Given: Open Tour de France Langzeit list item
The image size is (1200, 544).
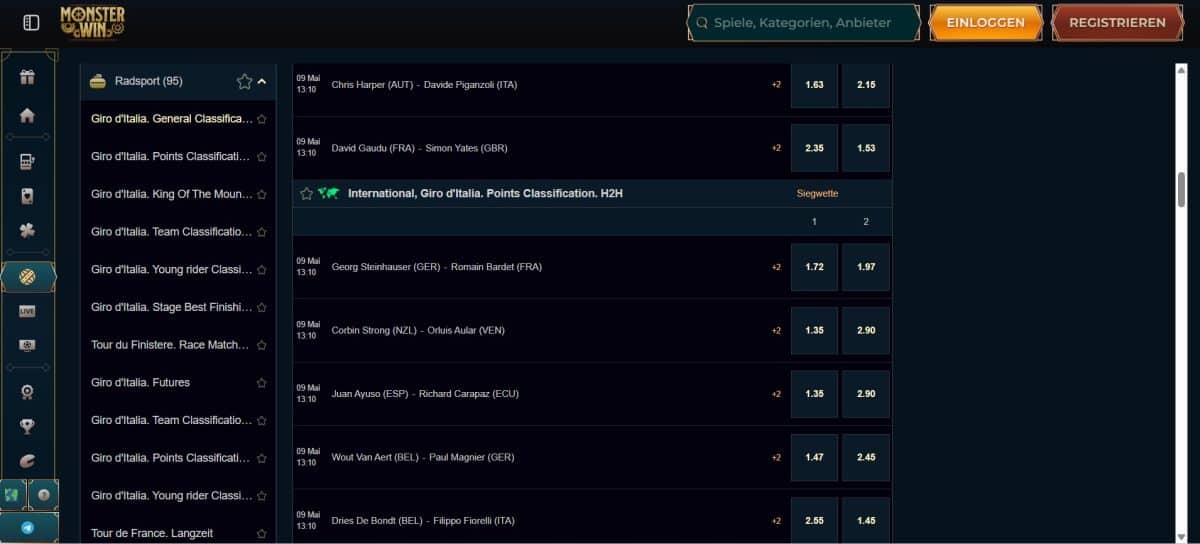Looking at the screenshot, I should [x=152, y=534].
